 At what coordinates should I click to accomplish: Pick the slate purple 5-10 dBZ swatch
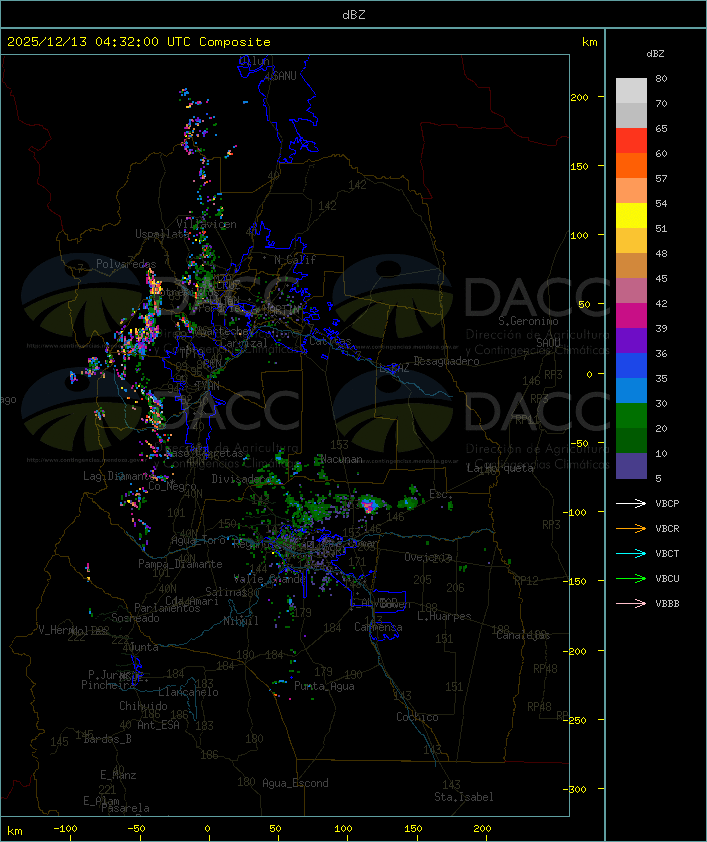coord(631,466)
